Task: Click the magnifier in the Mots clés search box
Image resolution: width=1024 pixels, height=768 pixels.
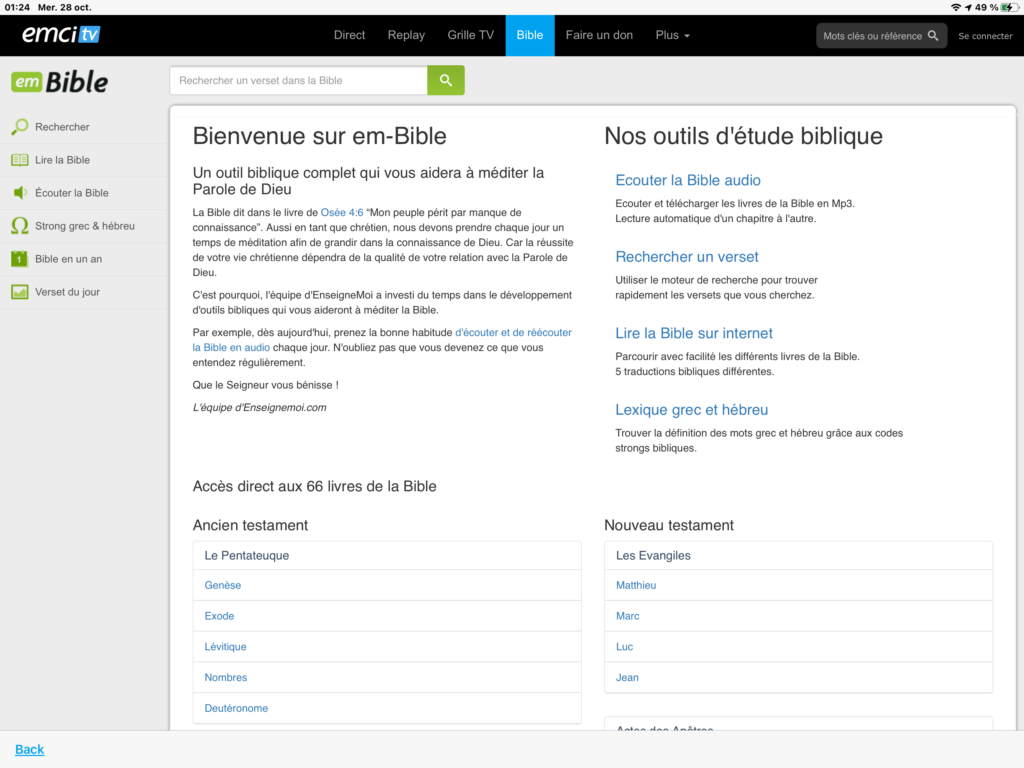Action: click(932, 34)
